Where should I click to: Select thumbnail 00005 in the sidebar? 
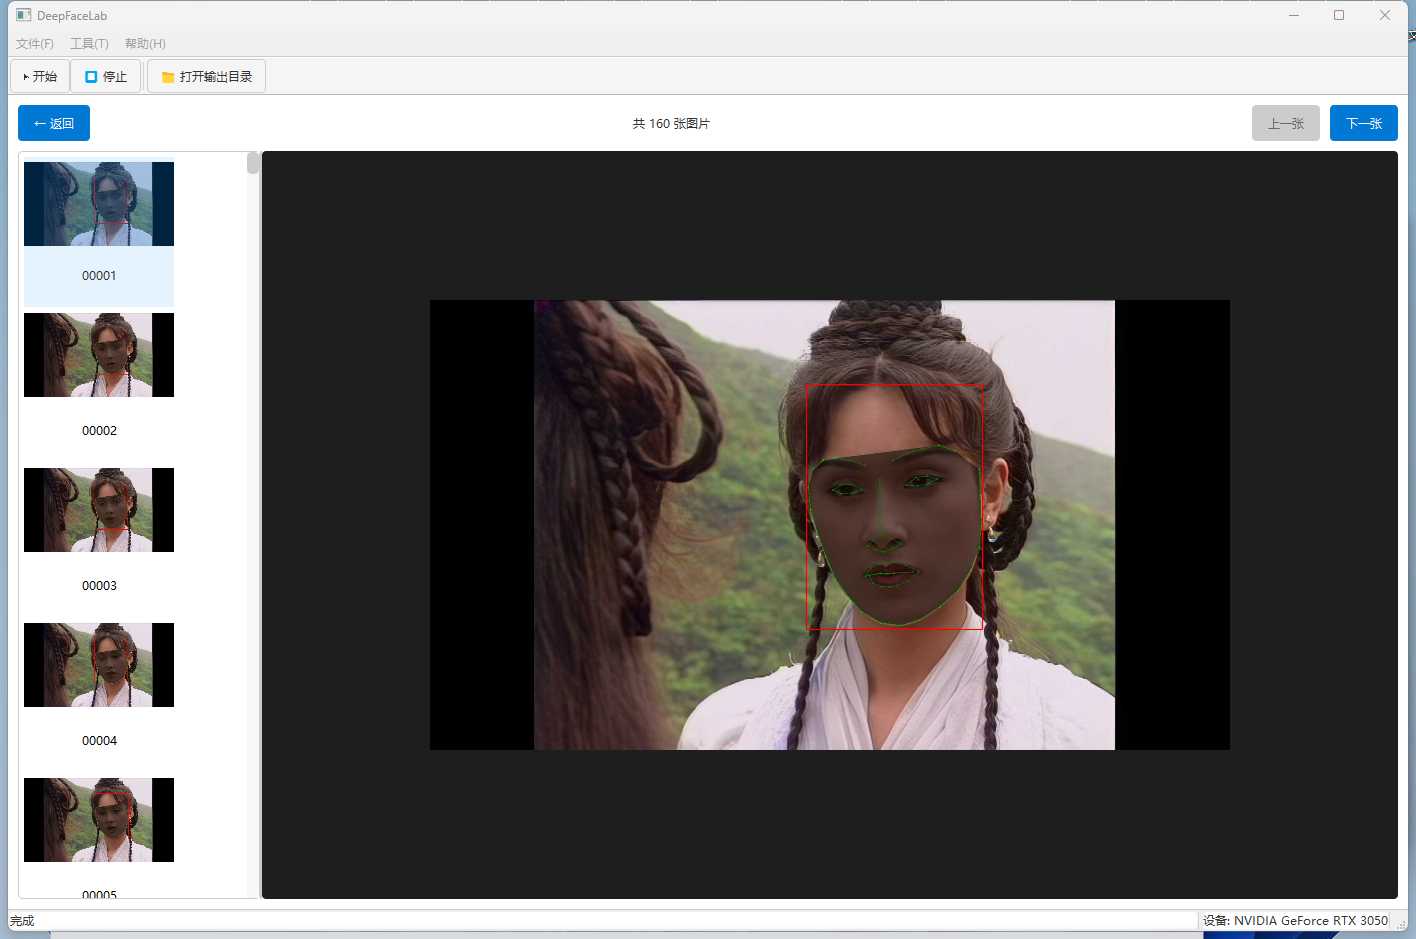(x=98, y=820)
